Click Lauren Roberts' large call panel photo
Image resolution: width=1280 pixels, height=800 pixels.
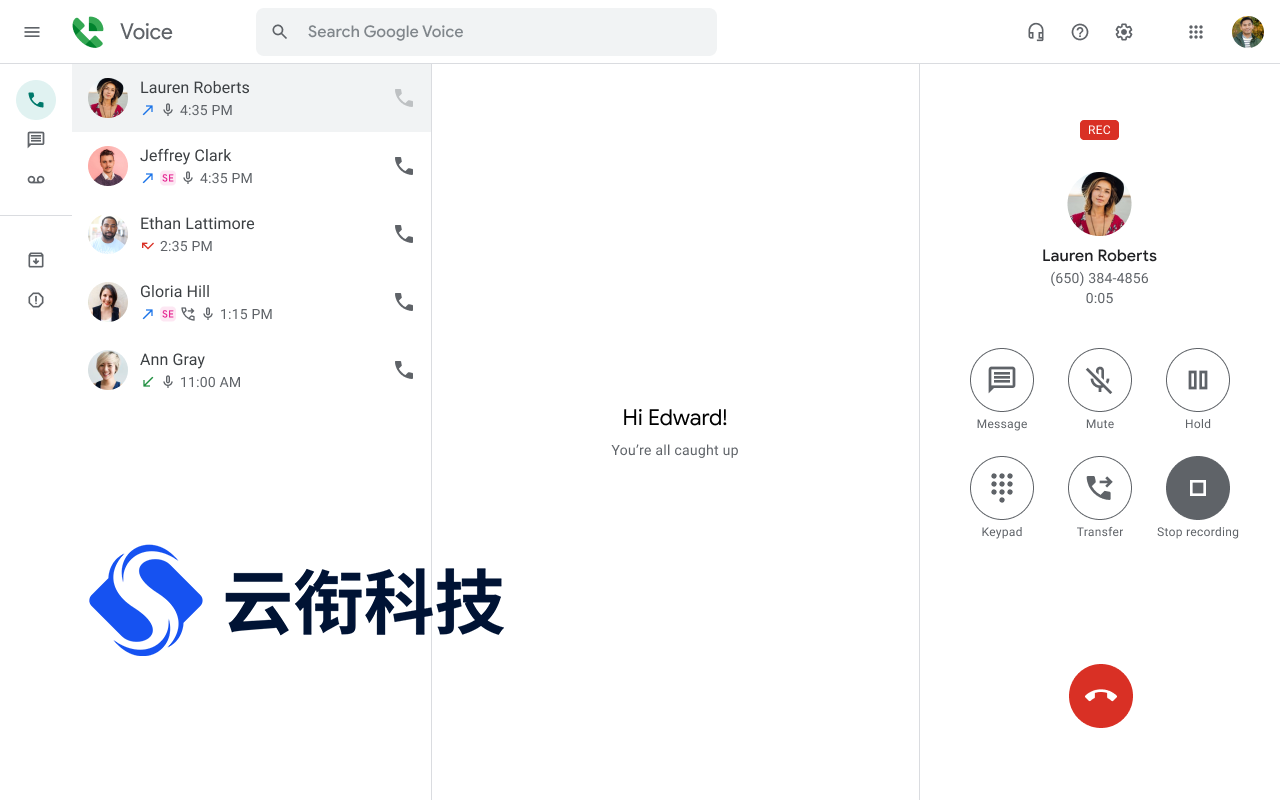click(x=1100, y=204)
